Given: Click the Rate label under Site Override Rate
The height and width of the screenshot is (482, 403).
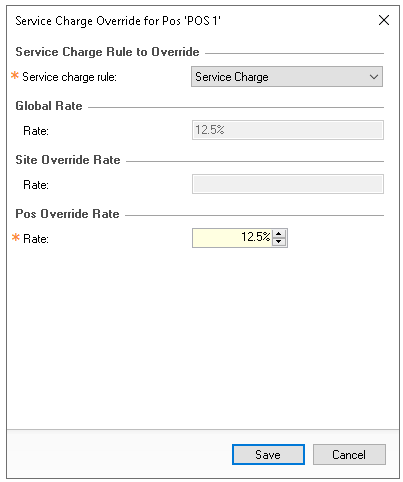Looking at the screenshot, I should (36, 185).
